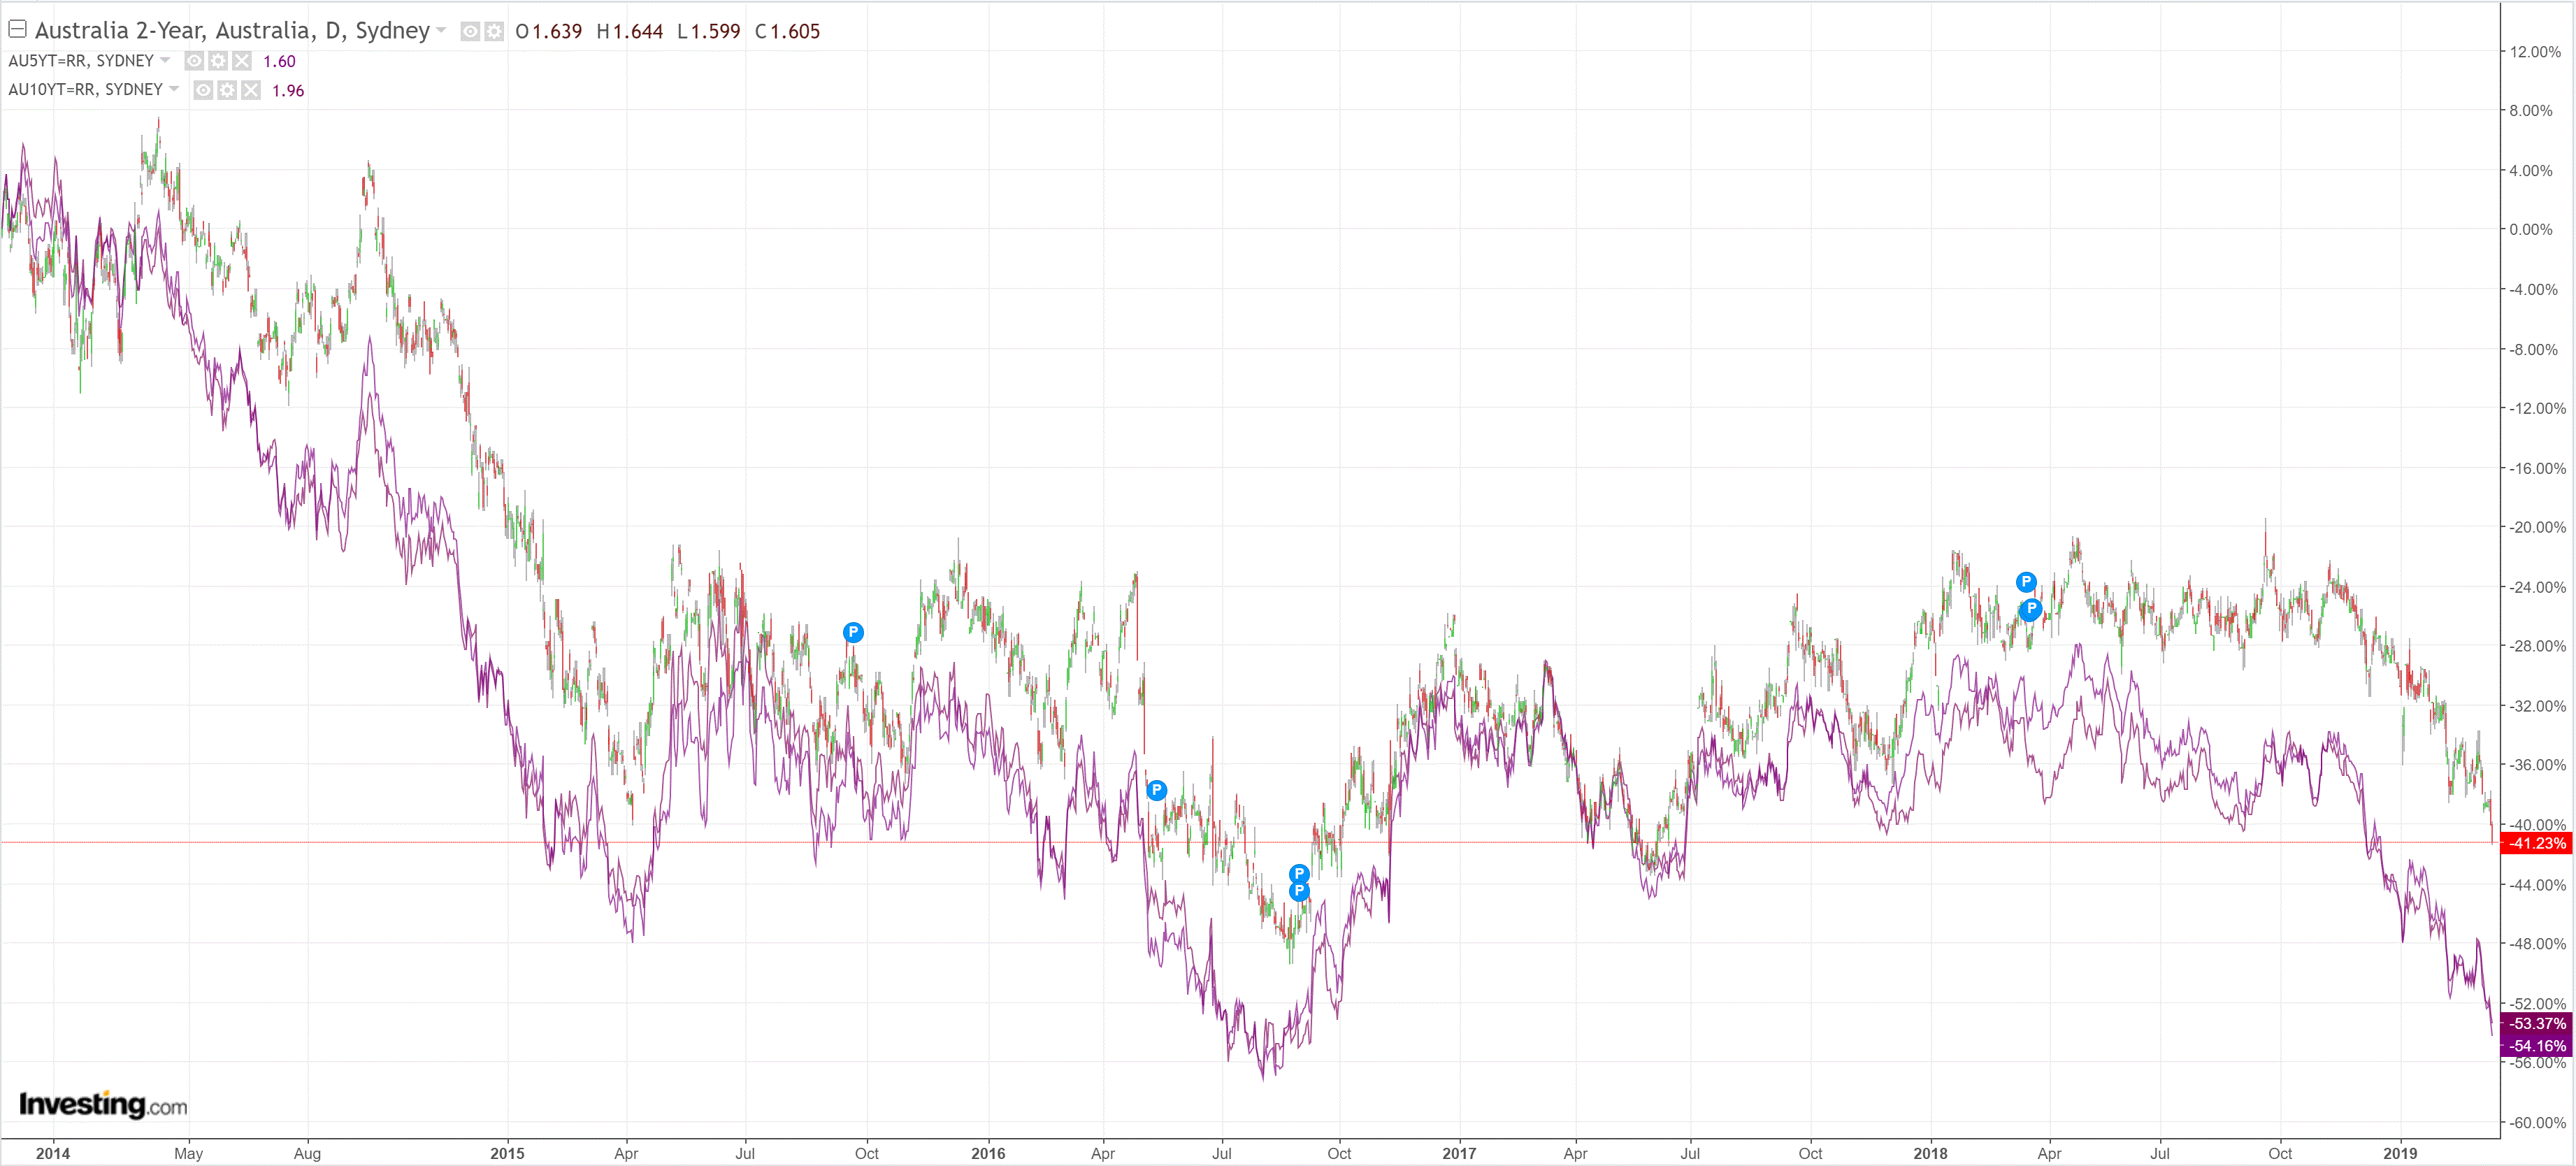The width and height of the screenshot is (2576, 1166).
Task: Click the P marker near May 2016
Action: (1156, 790)
